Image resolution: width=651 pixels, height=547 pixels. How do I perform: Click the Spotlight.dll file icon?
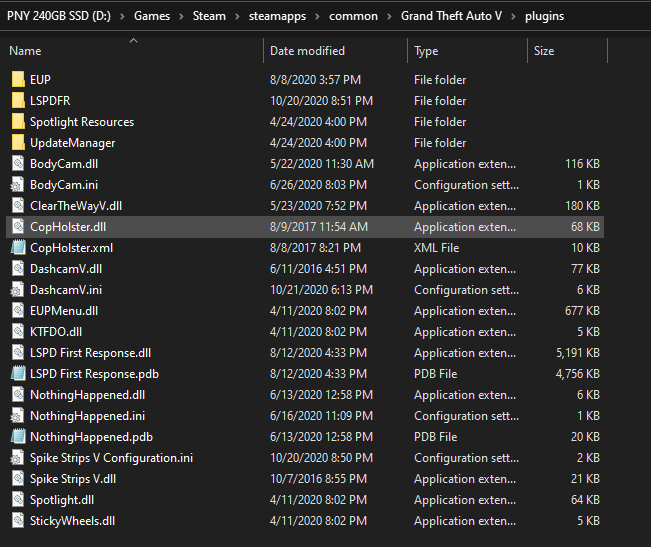(18, 500)
